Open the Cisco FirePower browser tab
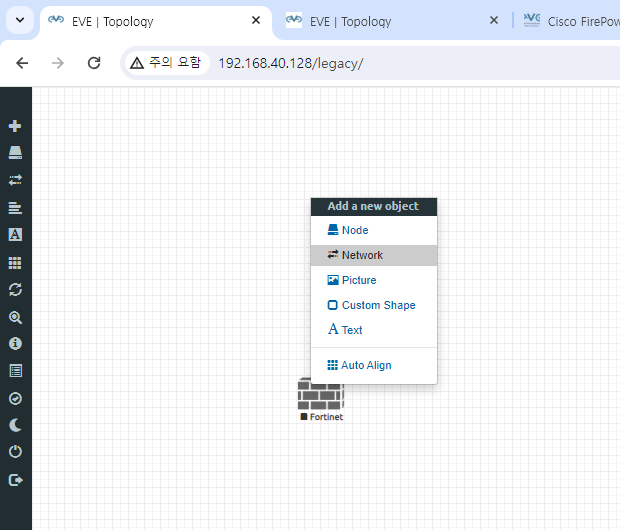The height and width of the screenshot is (530, 620). point(571,21)
